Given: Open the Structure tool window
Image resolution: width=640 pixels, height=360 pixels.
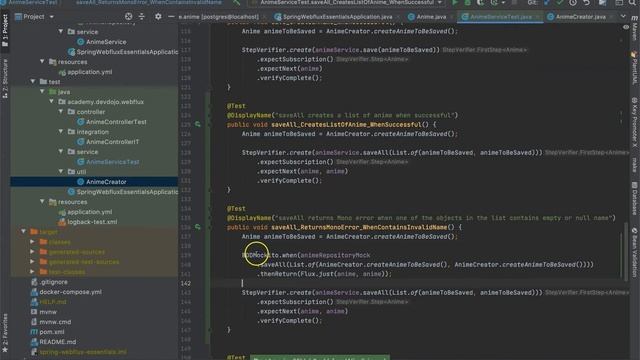Looking at the screenshot, I should point(5,78).
